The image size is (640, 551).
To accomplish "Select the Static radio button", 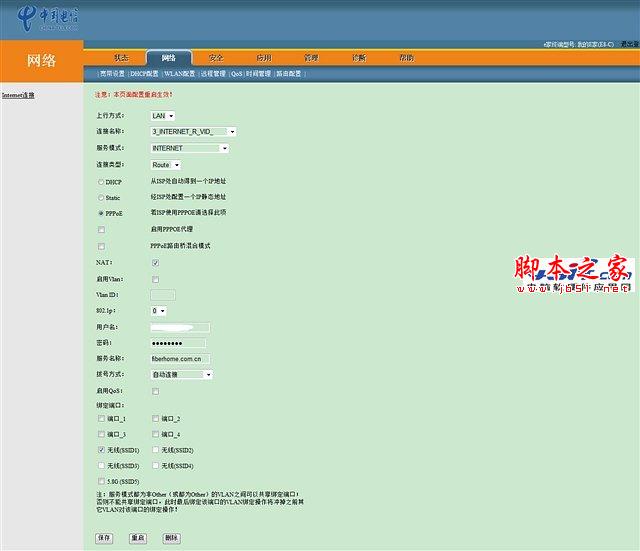I will tap(101, 198).
